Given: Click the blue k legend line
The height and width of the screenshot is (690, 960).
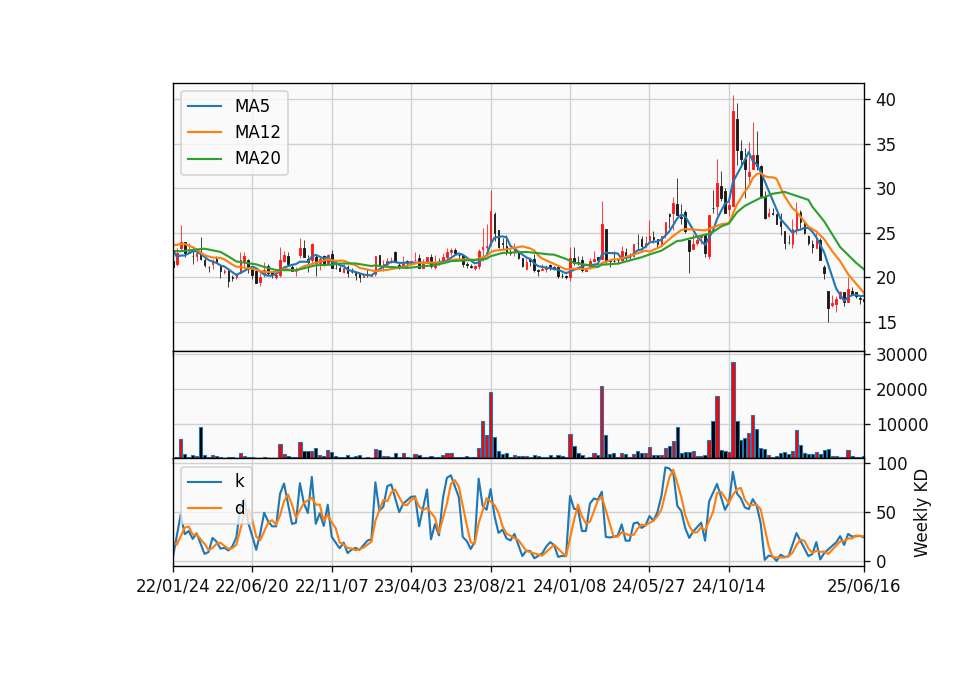Looking at the screenshot, I should [204, 481].
